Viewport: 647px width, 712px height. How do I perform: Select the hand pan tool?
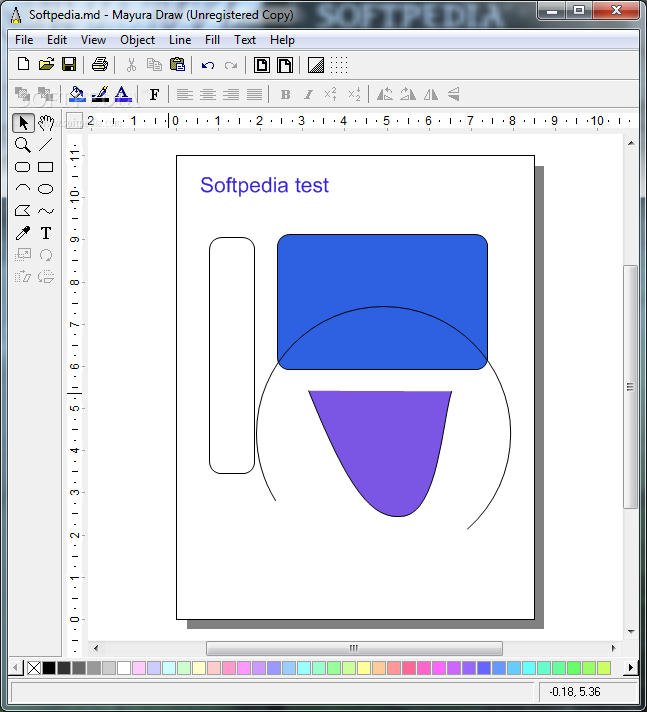tap(46, 123)
